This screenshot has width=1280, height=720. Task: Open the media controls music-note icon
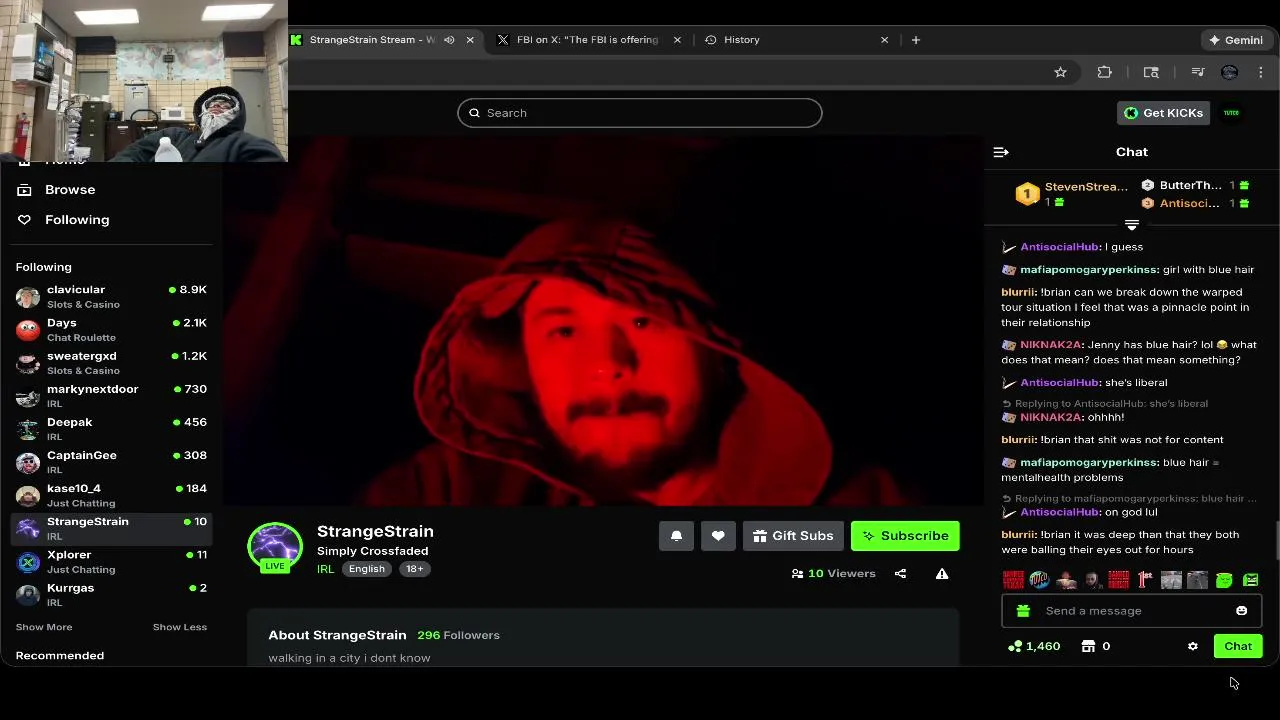(x=1198, y=72)
